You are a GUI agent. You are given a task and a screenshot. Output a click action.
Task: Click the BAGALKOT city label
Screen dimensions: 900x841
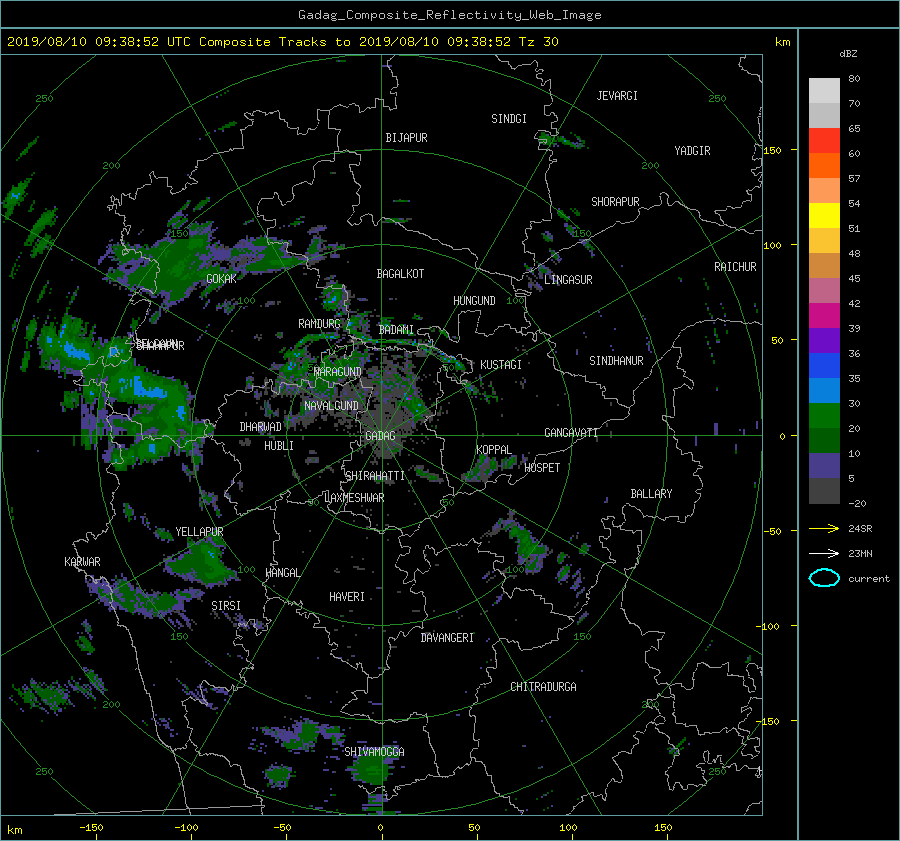400,274
